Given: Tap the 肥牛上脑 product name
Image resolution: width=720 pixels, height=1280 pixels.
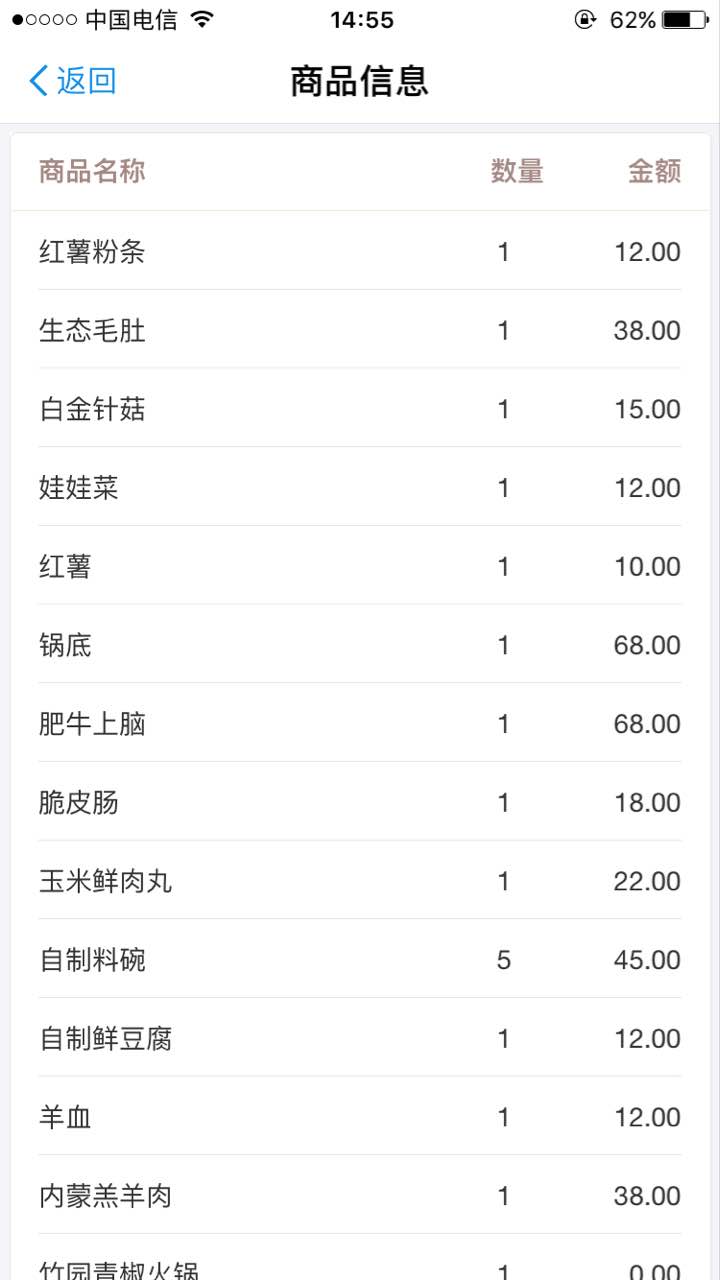Looking at the screenshot, I should (x=92, y=724).
